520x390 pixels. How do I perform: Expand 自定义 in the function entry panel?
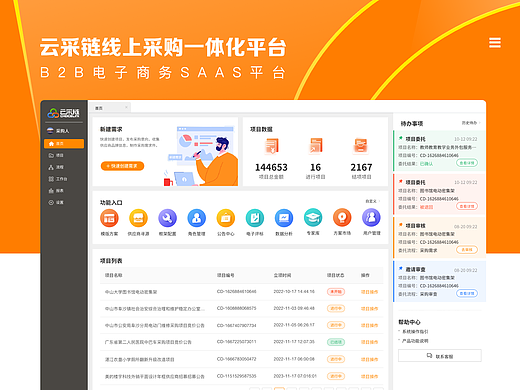pyautogui.click(x=372, y=201)
